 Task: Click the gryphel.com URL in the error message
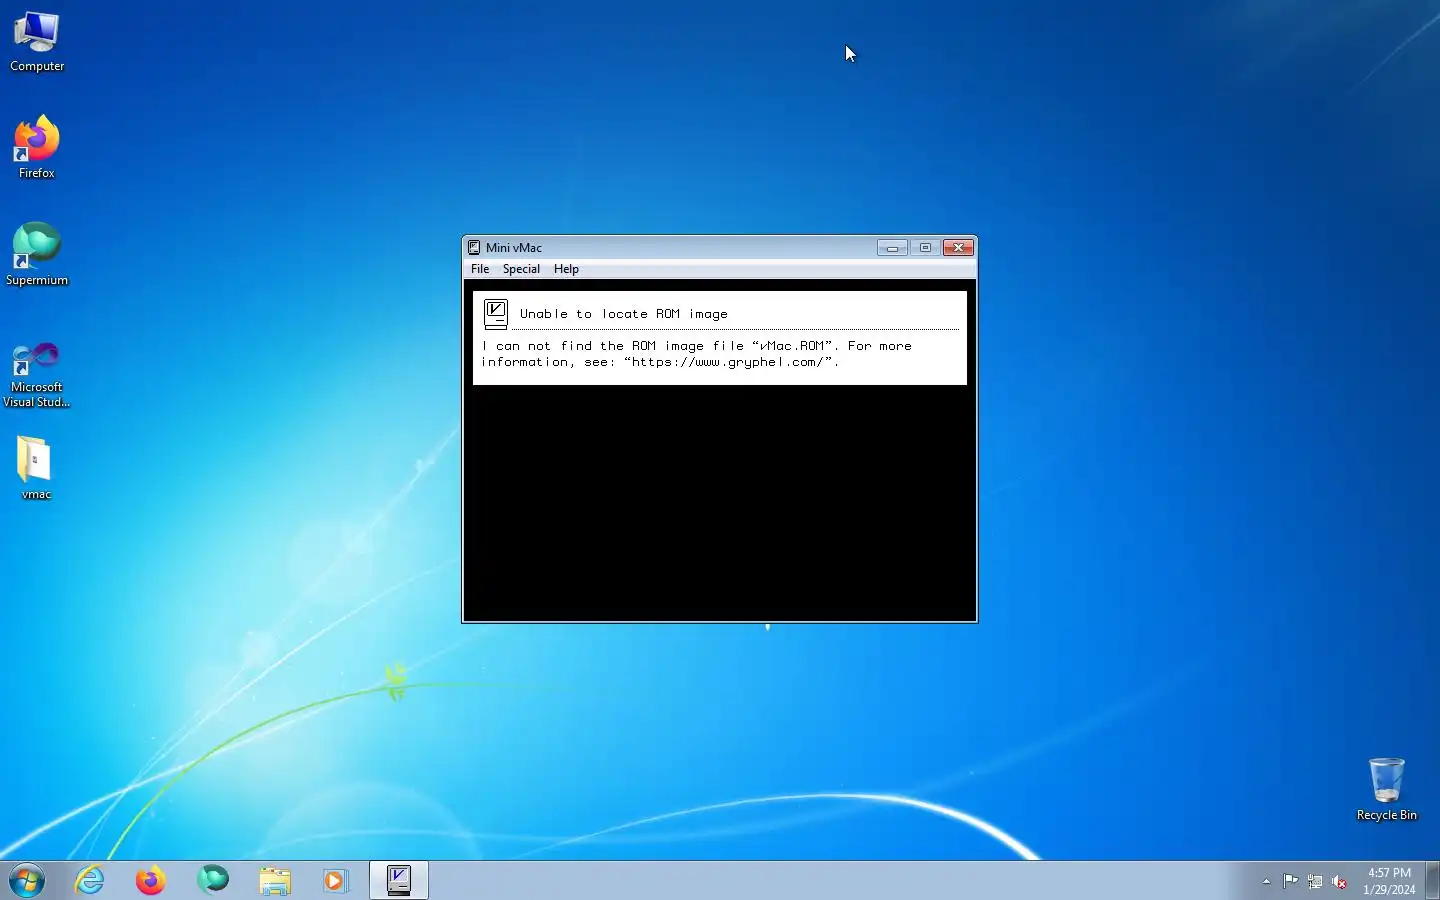coord(728,362)
